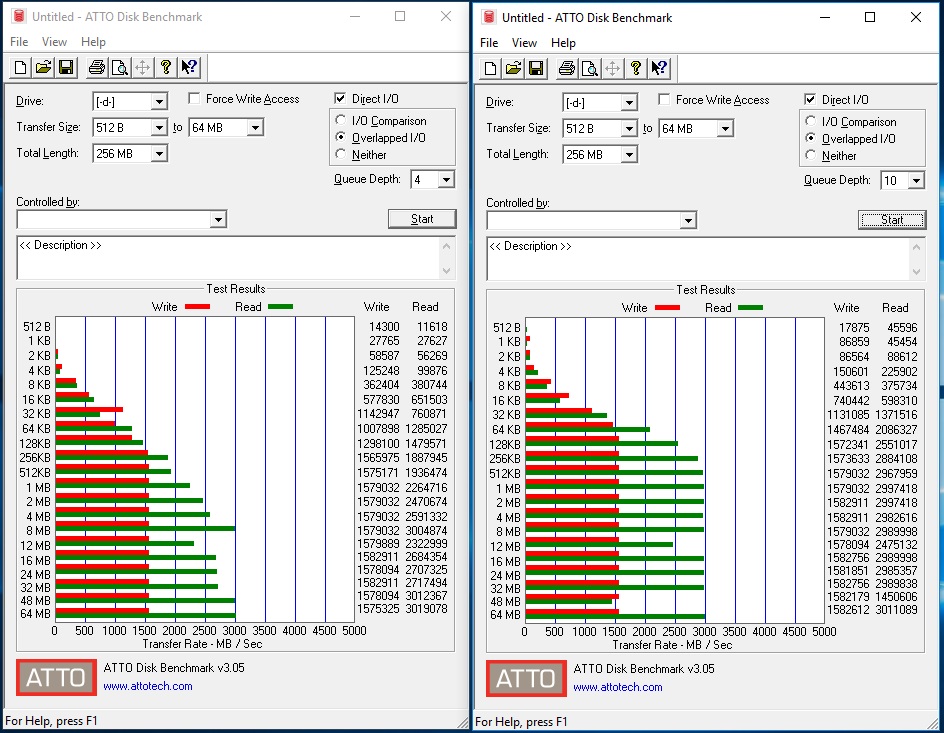Click the context help arrow icon in right window

coord(659,68)
